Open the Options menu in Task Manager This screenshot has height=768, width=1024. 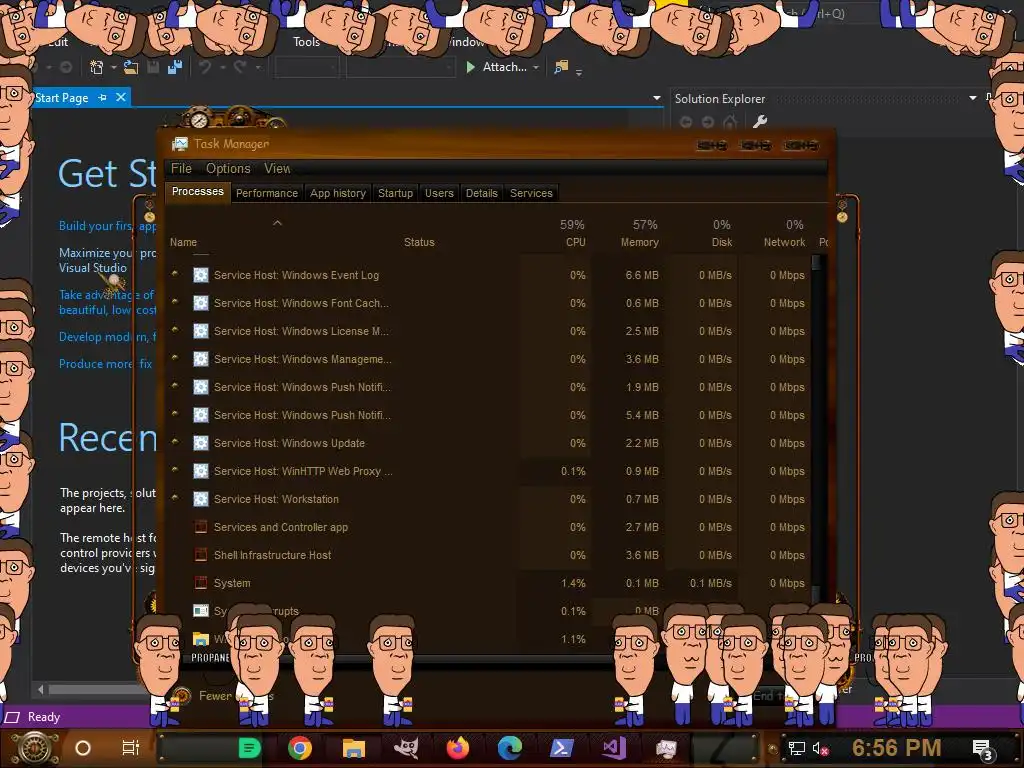[228, 168]
